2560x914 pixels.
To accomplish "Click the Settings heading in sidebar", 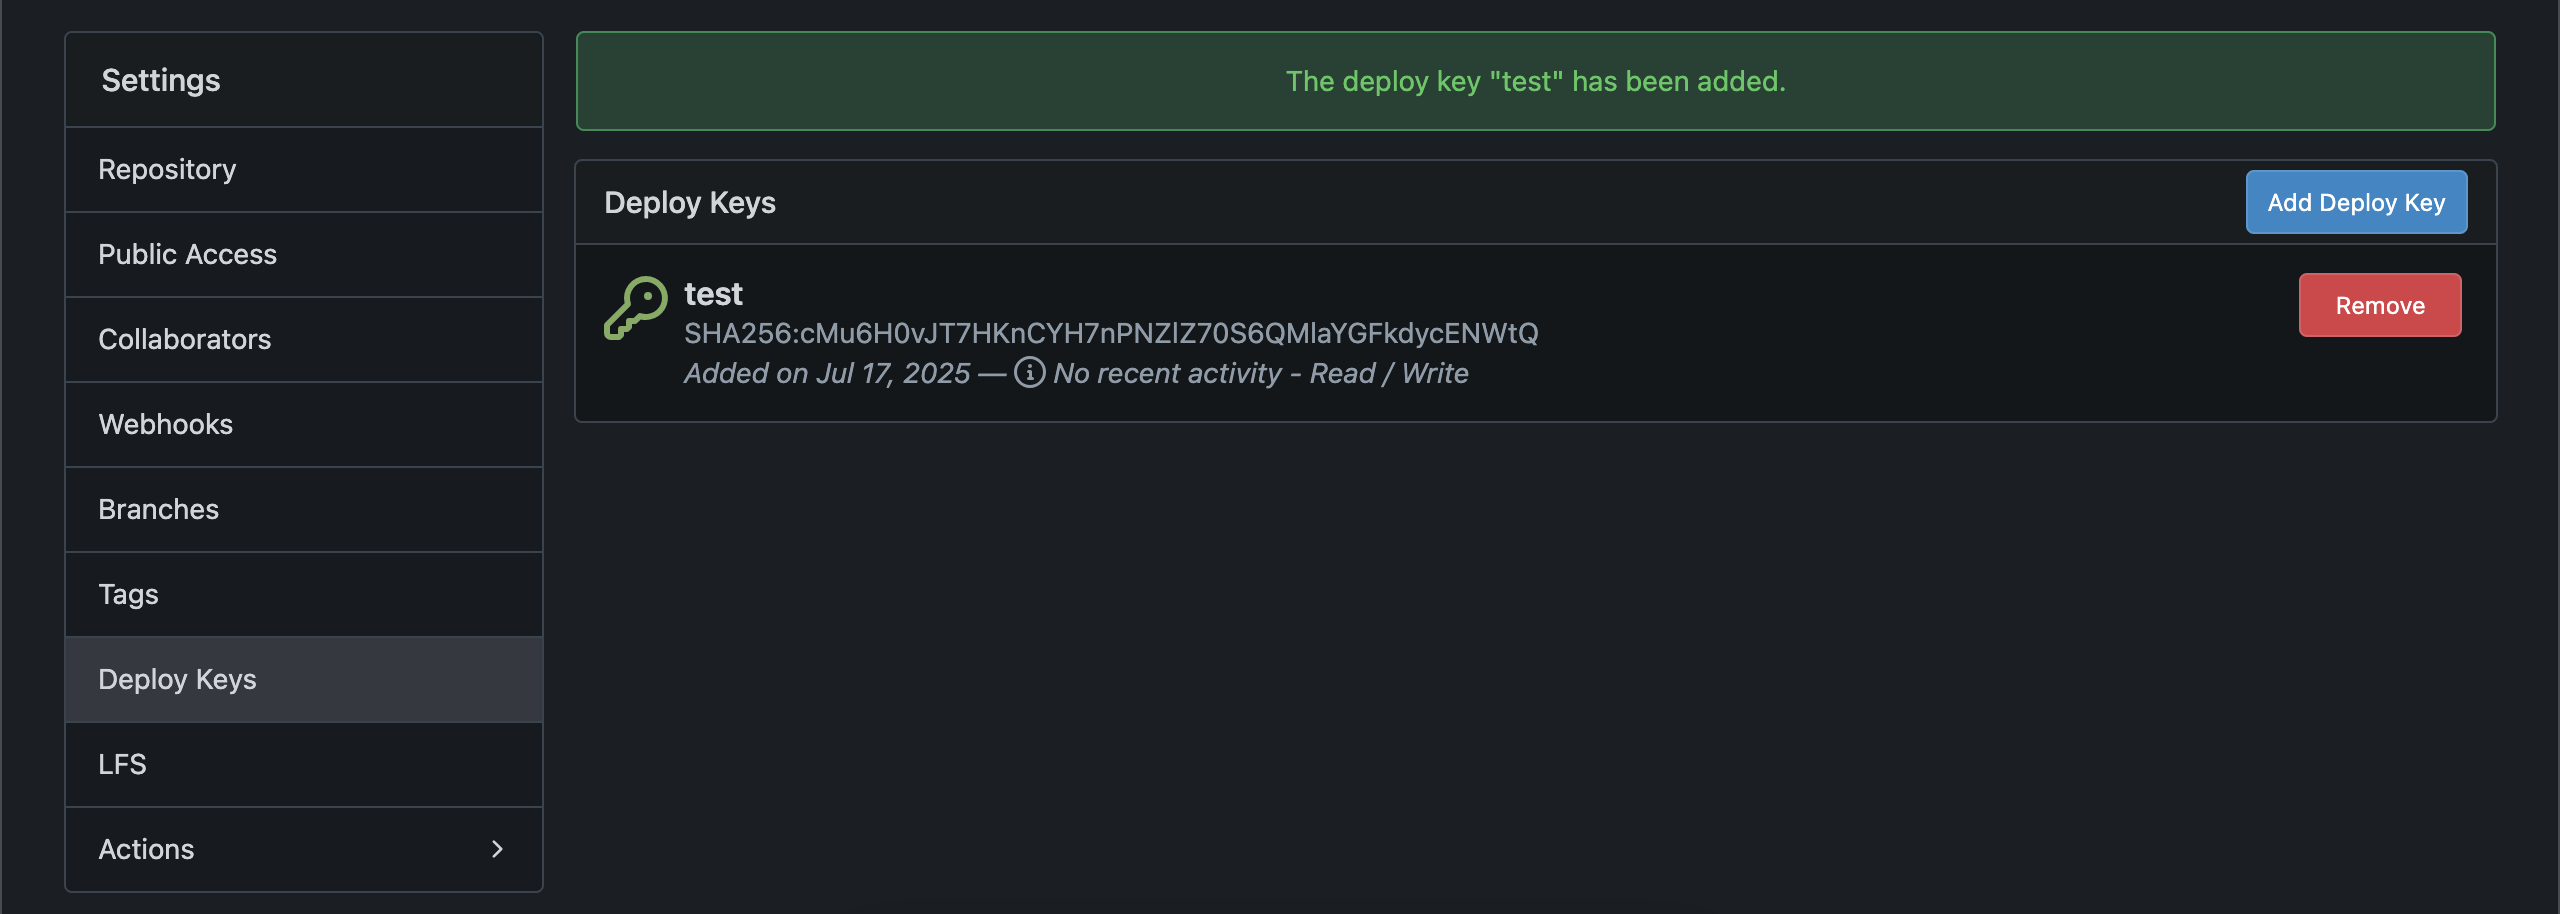I will [160, 79].
